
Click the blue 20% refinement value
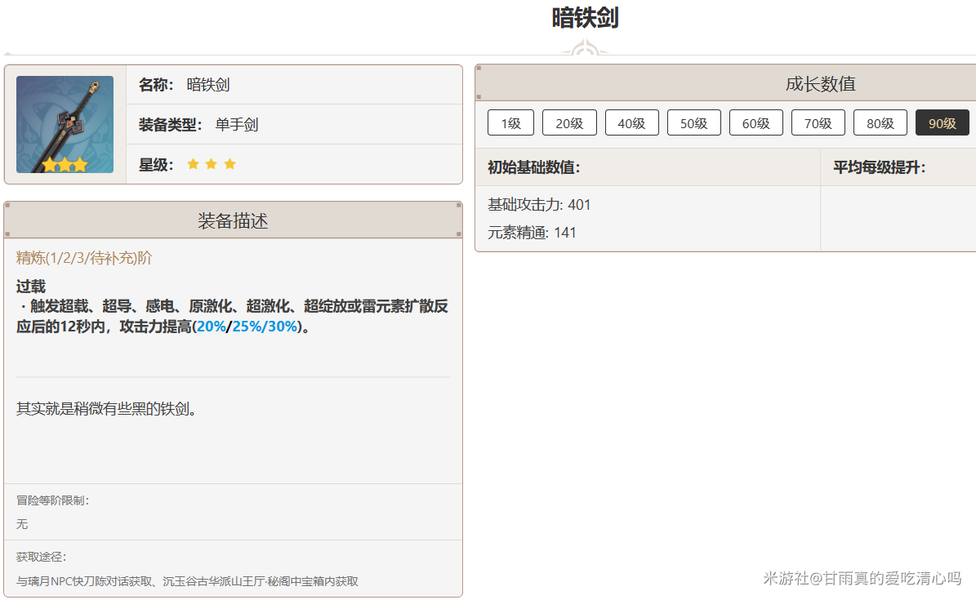[x=210, y=327]
